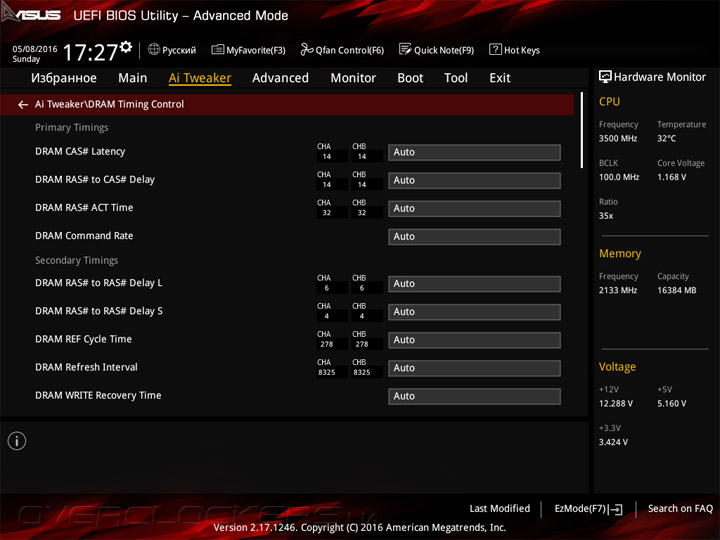The width and height of the screenshot is (720, 540).
Task: Click the CHA '8325' refresh interval value
Action: click(326, 372)
